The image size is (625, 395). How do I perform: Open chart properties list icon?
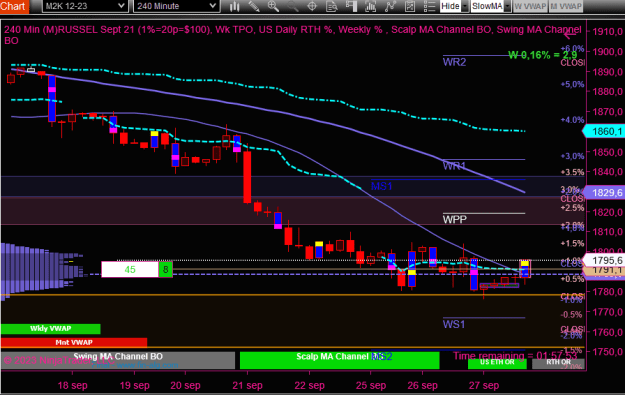[429, 6]
